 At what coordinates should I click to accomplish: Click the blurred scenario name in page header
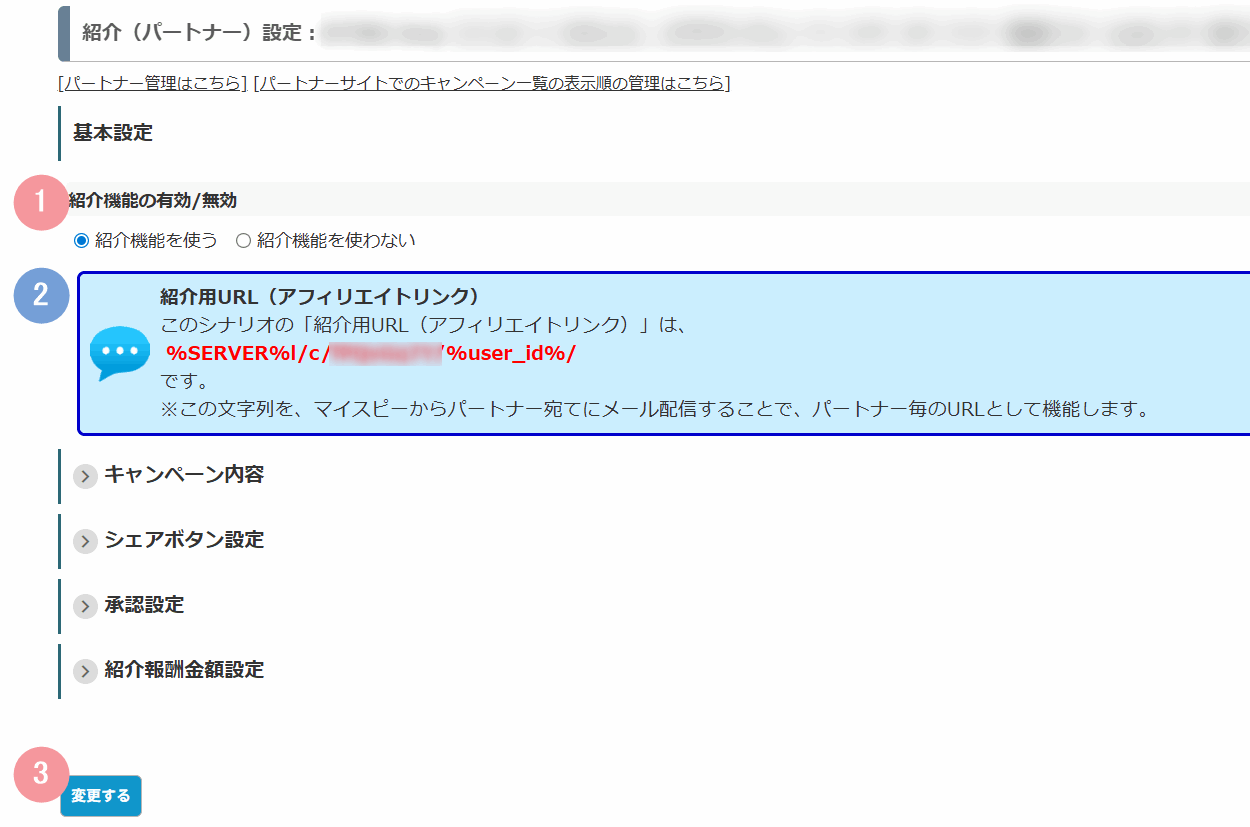tap(780, 33)
